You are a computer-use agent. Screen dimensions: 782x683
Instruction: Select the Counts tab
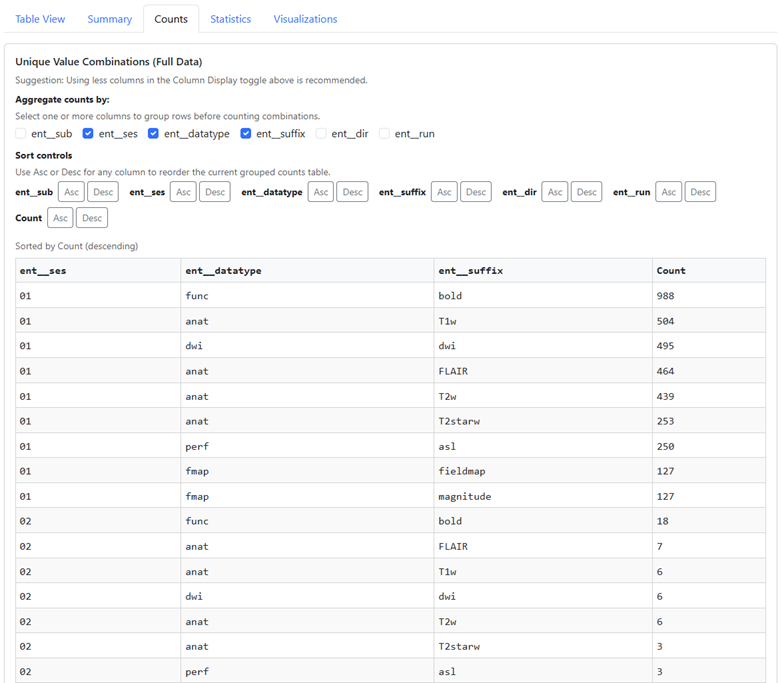[x=171, y=19]
